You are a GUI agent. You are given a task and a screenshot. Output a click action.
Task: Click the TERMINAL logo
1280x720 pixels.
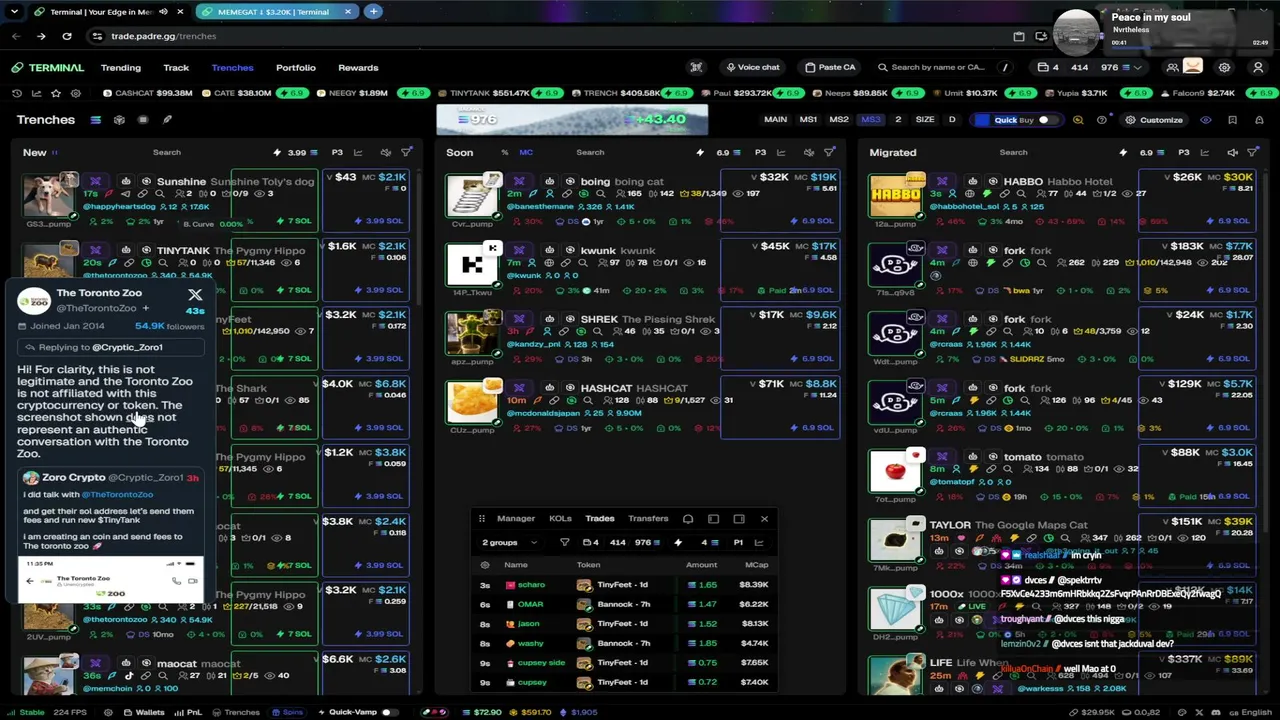pyautogui.click(x=48, y=67)
